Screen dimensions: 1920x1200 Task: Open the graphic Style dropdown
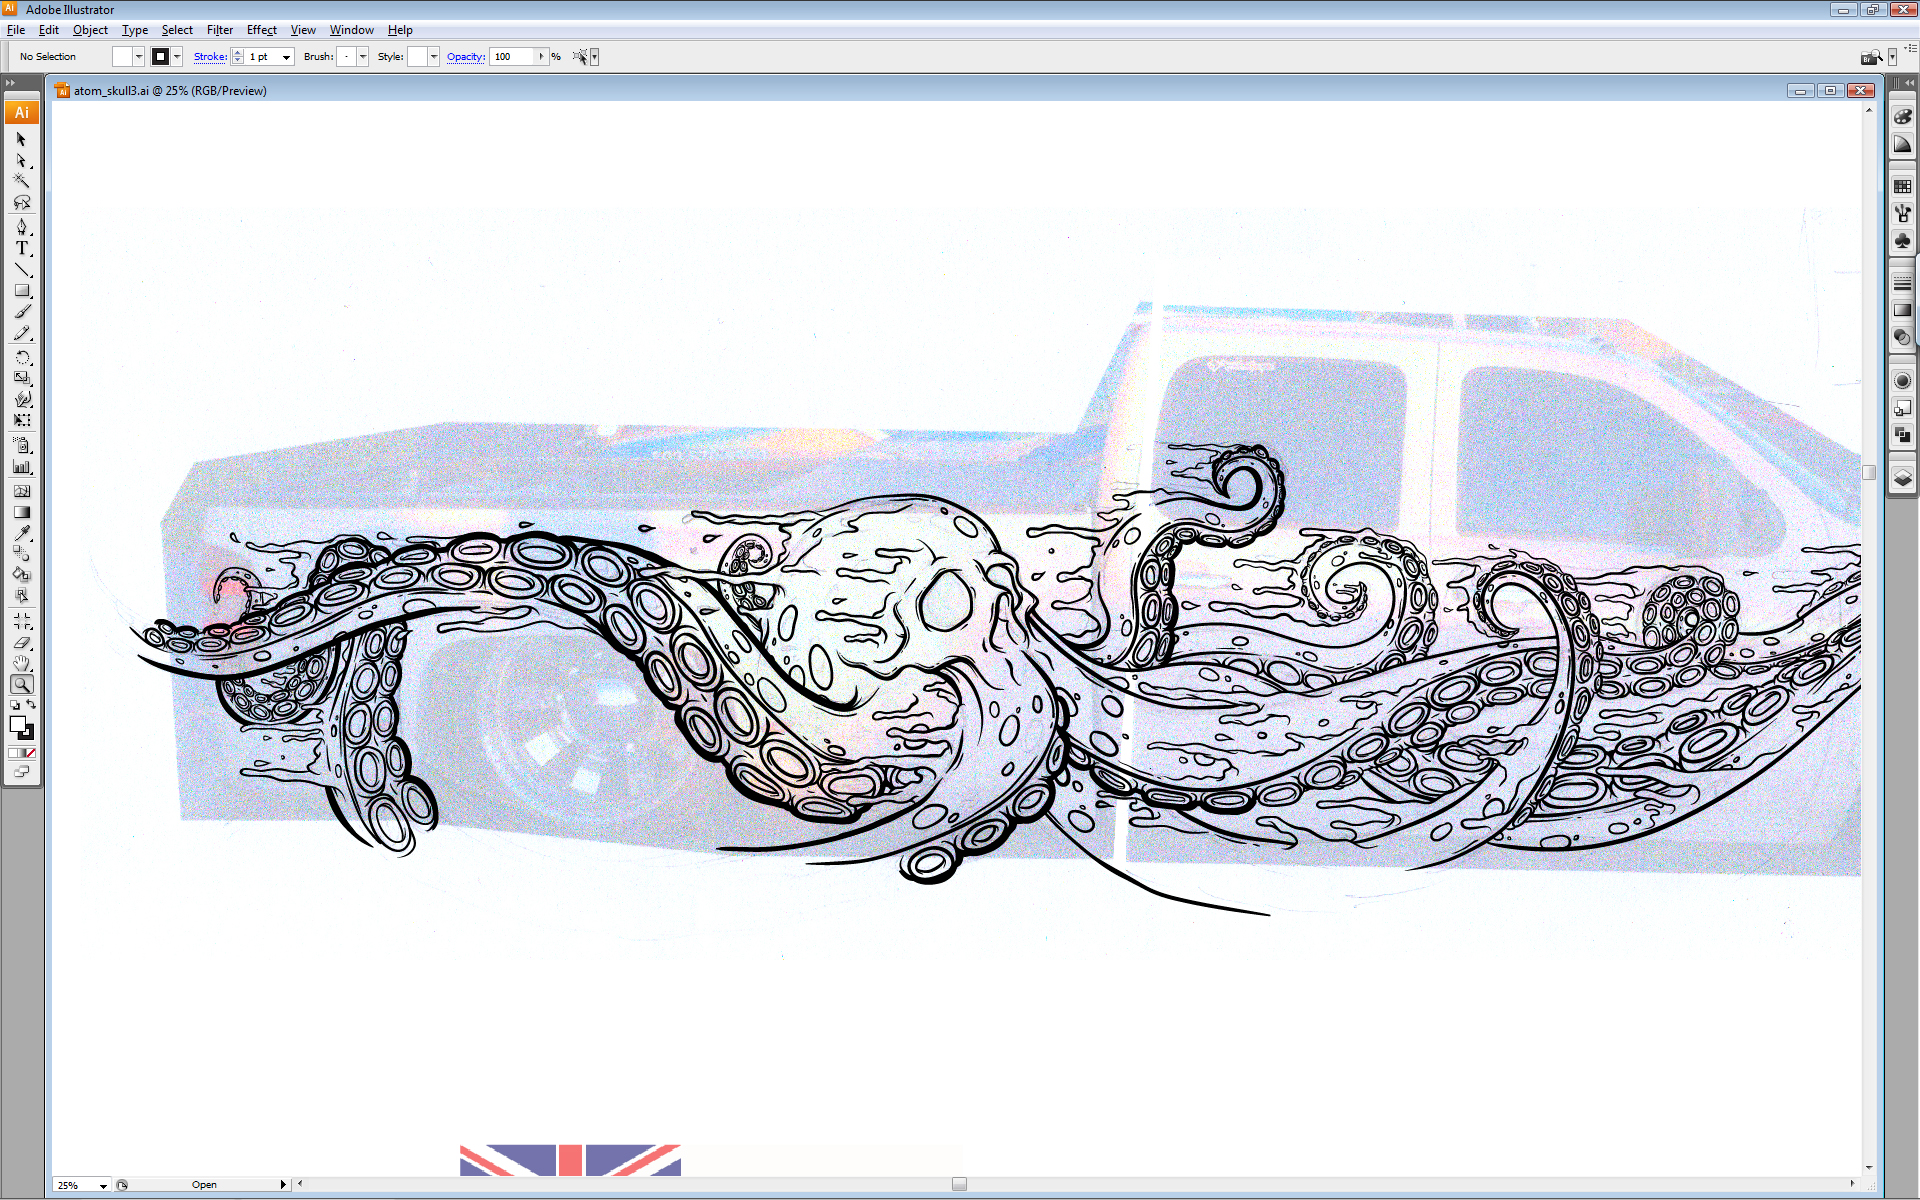click(434, 57)
